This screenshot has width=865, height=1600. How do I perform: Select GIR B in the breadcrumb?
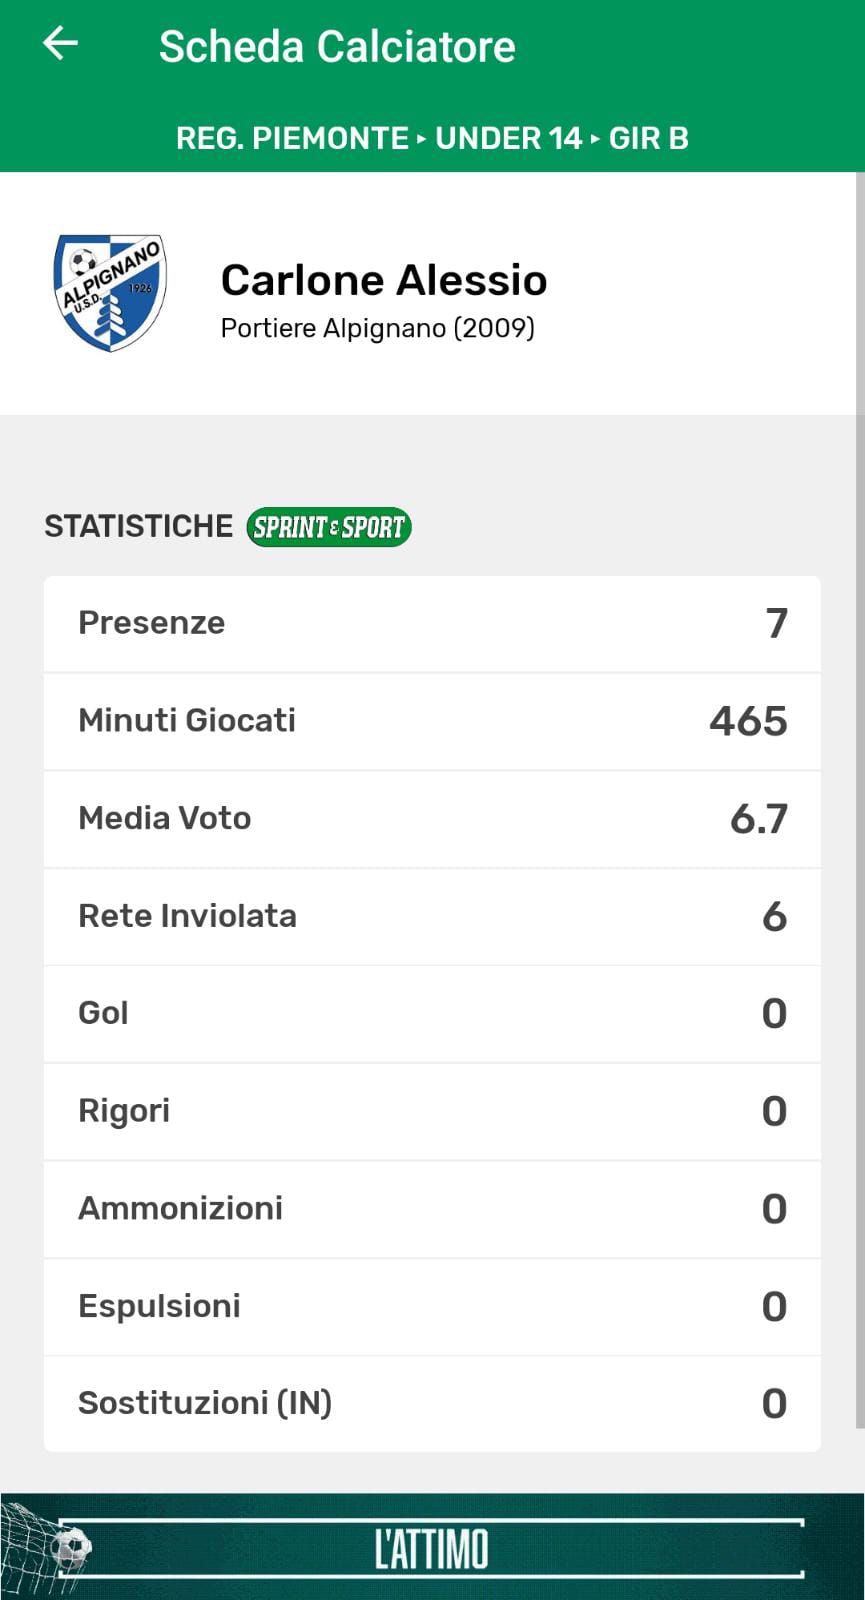pyautogui.click(x=648, y=138)
